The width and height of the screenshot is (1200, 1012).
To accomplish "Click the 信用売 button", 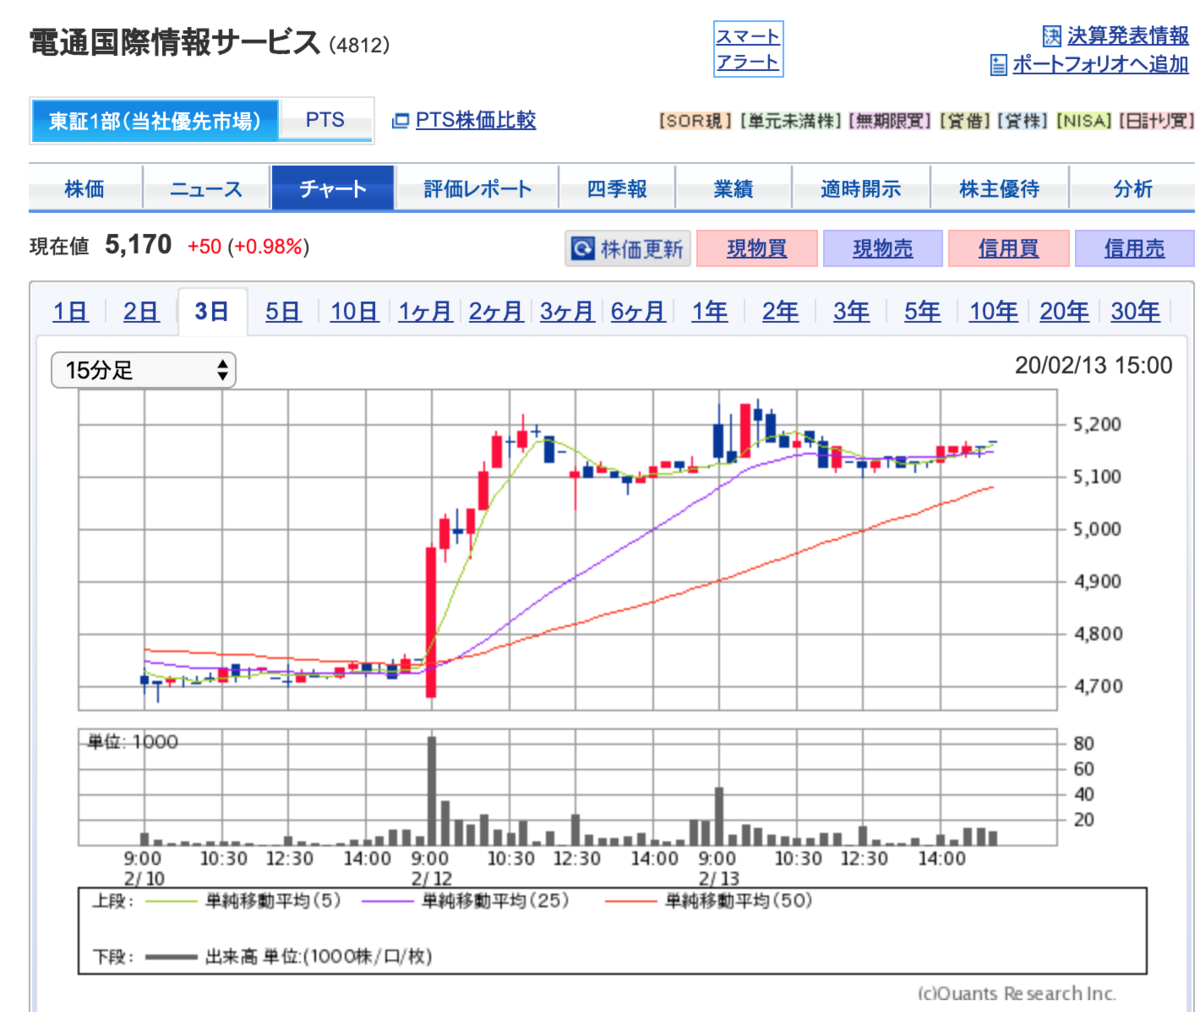I will coord(1134,248).
